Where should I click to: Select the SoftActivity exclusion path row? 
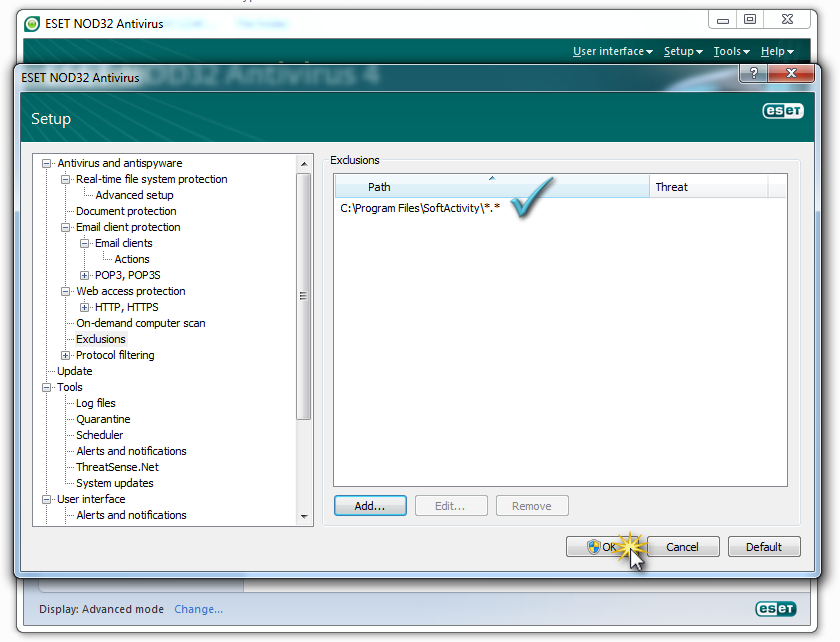click(x=560, y=208)
